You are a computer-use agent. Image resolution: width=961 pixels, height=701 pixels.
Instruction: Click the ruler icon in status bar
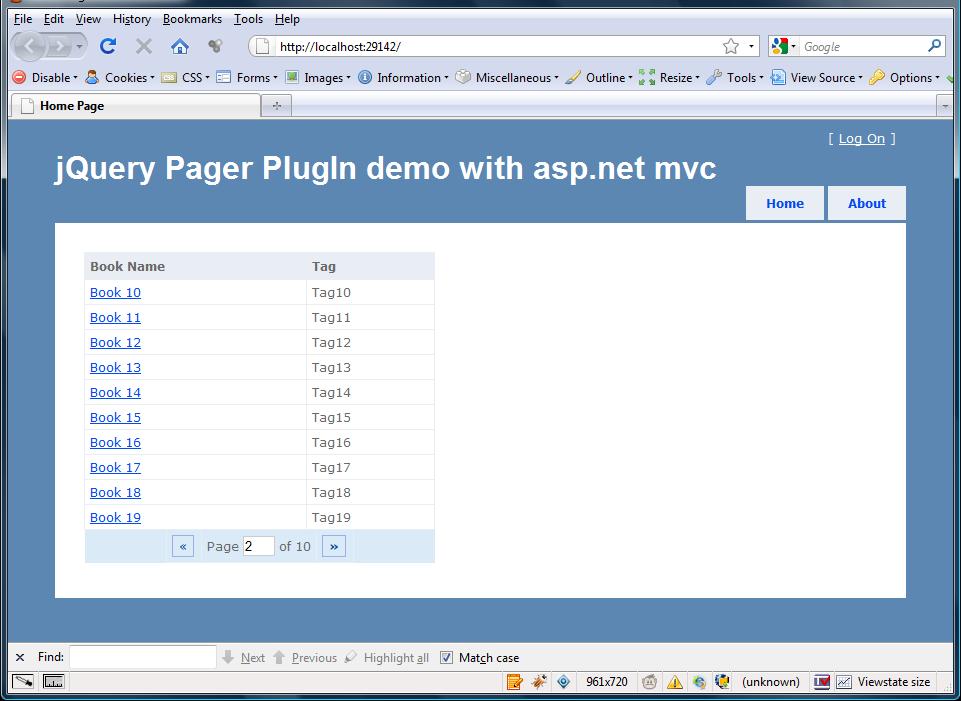(x=53, y=681)
